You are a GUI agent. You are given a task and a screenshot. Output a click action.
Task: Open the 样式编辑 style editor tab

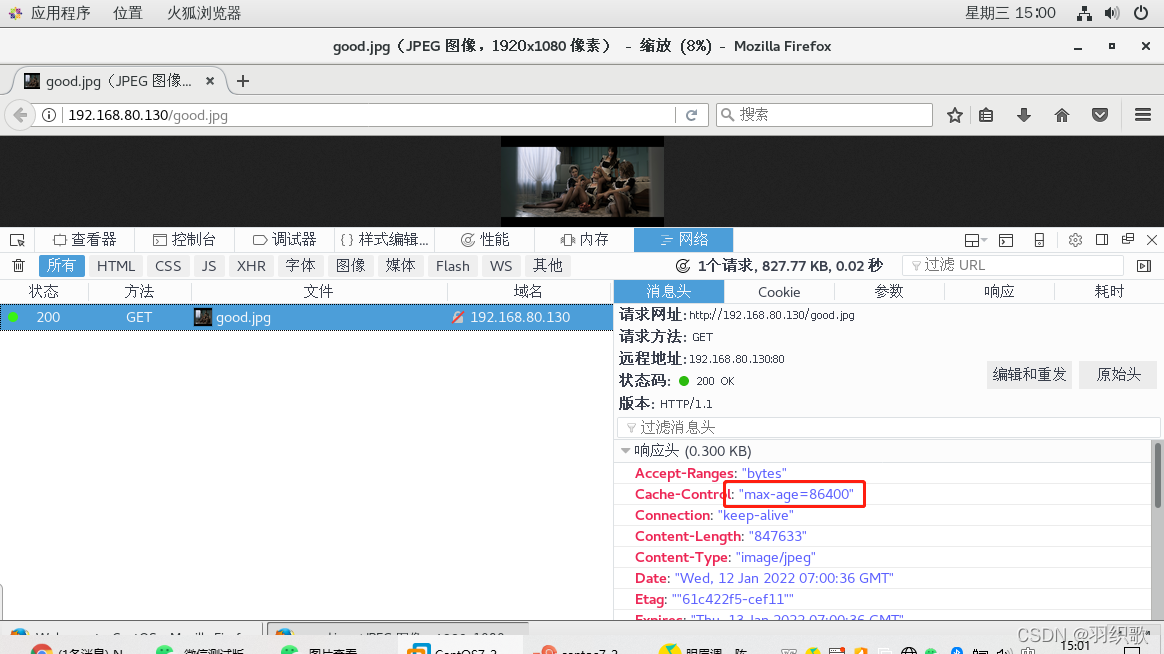(x=384, y=240)
